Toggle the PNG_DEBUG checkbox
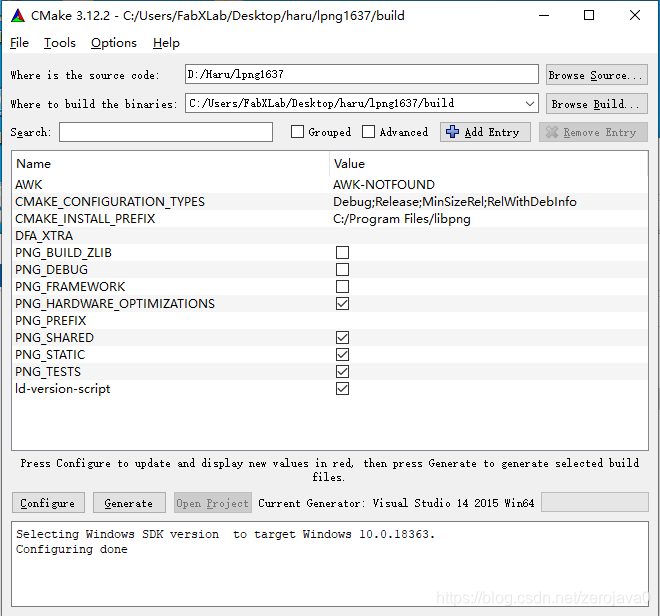The image size is (660, 616). pos(342,269)
